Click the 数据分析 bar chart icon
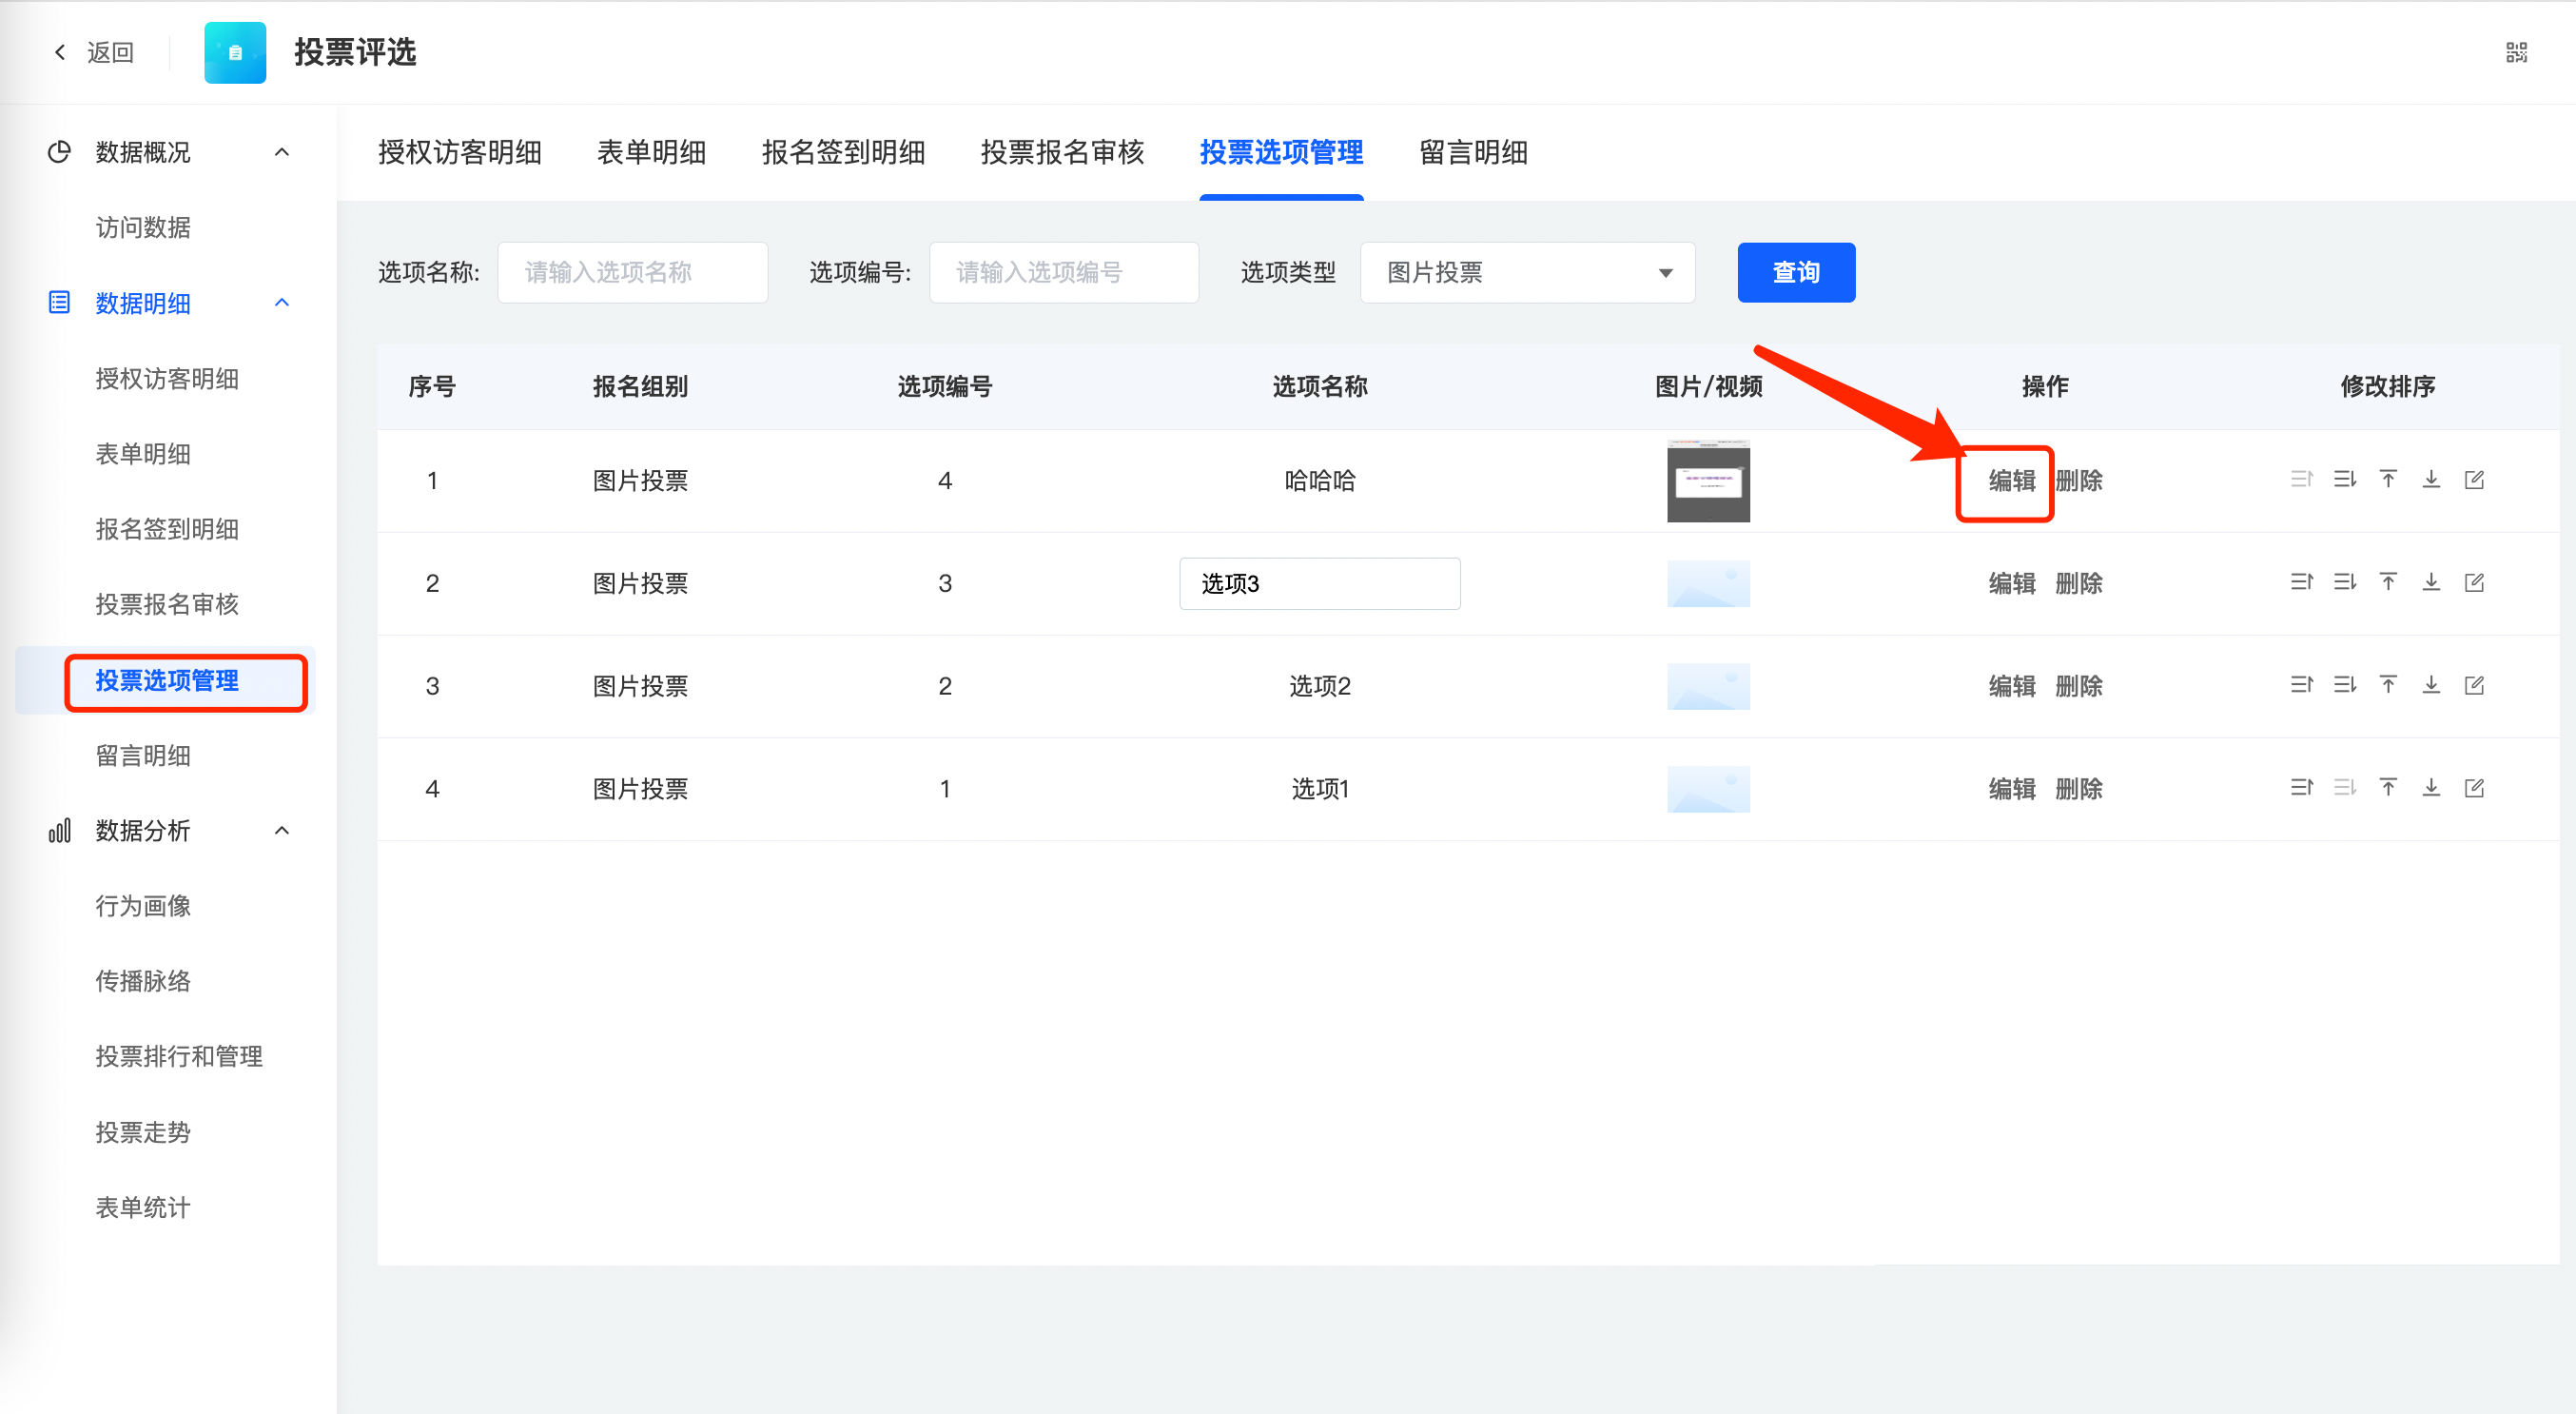The width and height of the screenshot is (2576, 1414). pos(59,831)
